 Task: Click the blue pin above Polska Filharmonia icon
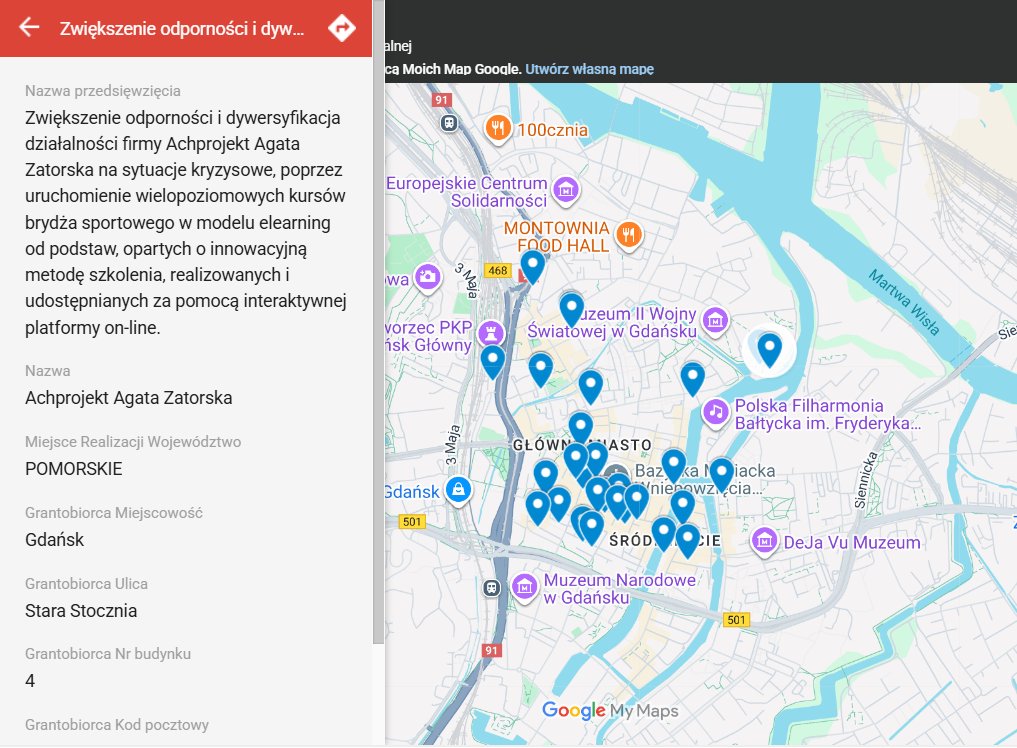point(692,379)
